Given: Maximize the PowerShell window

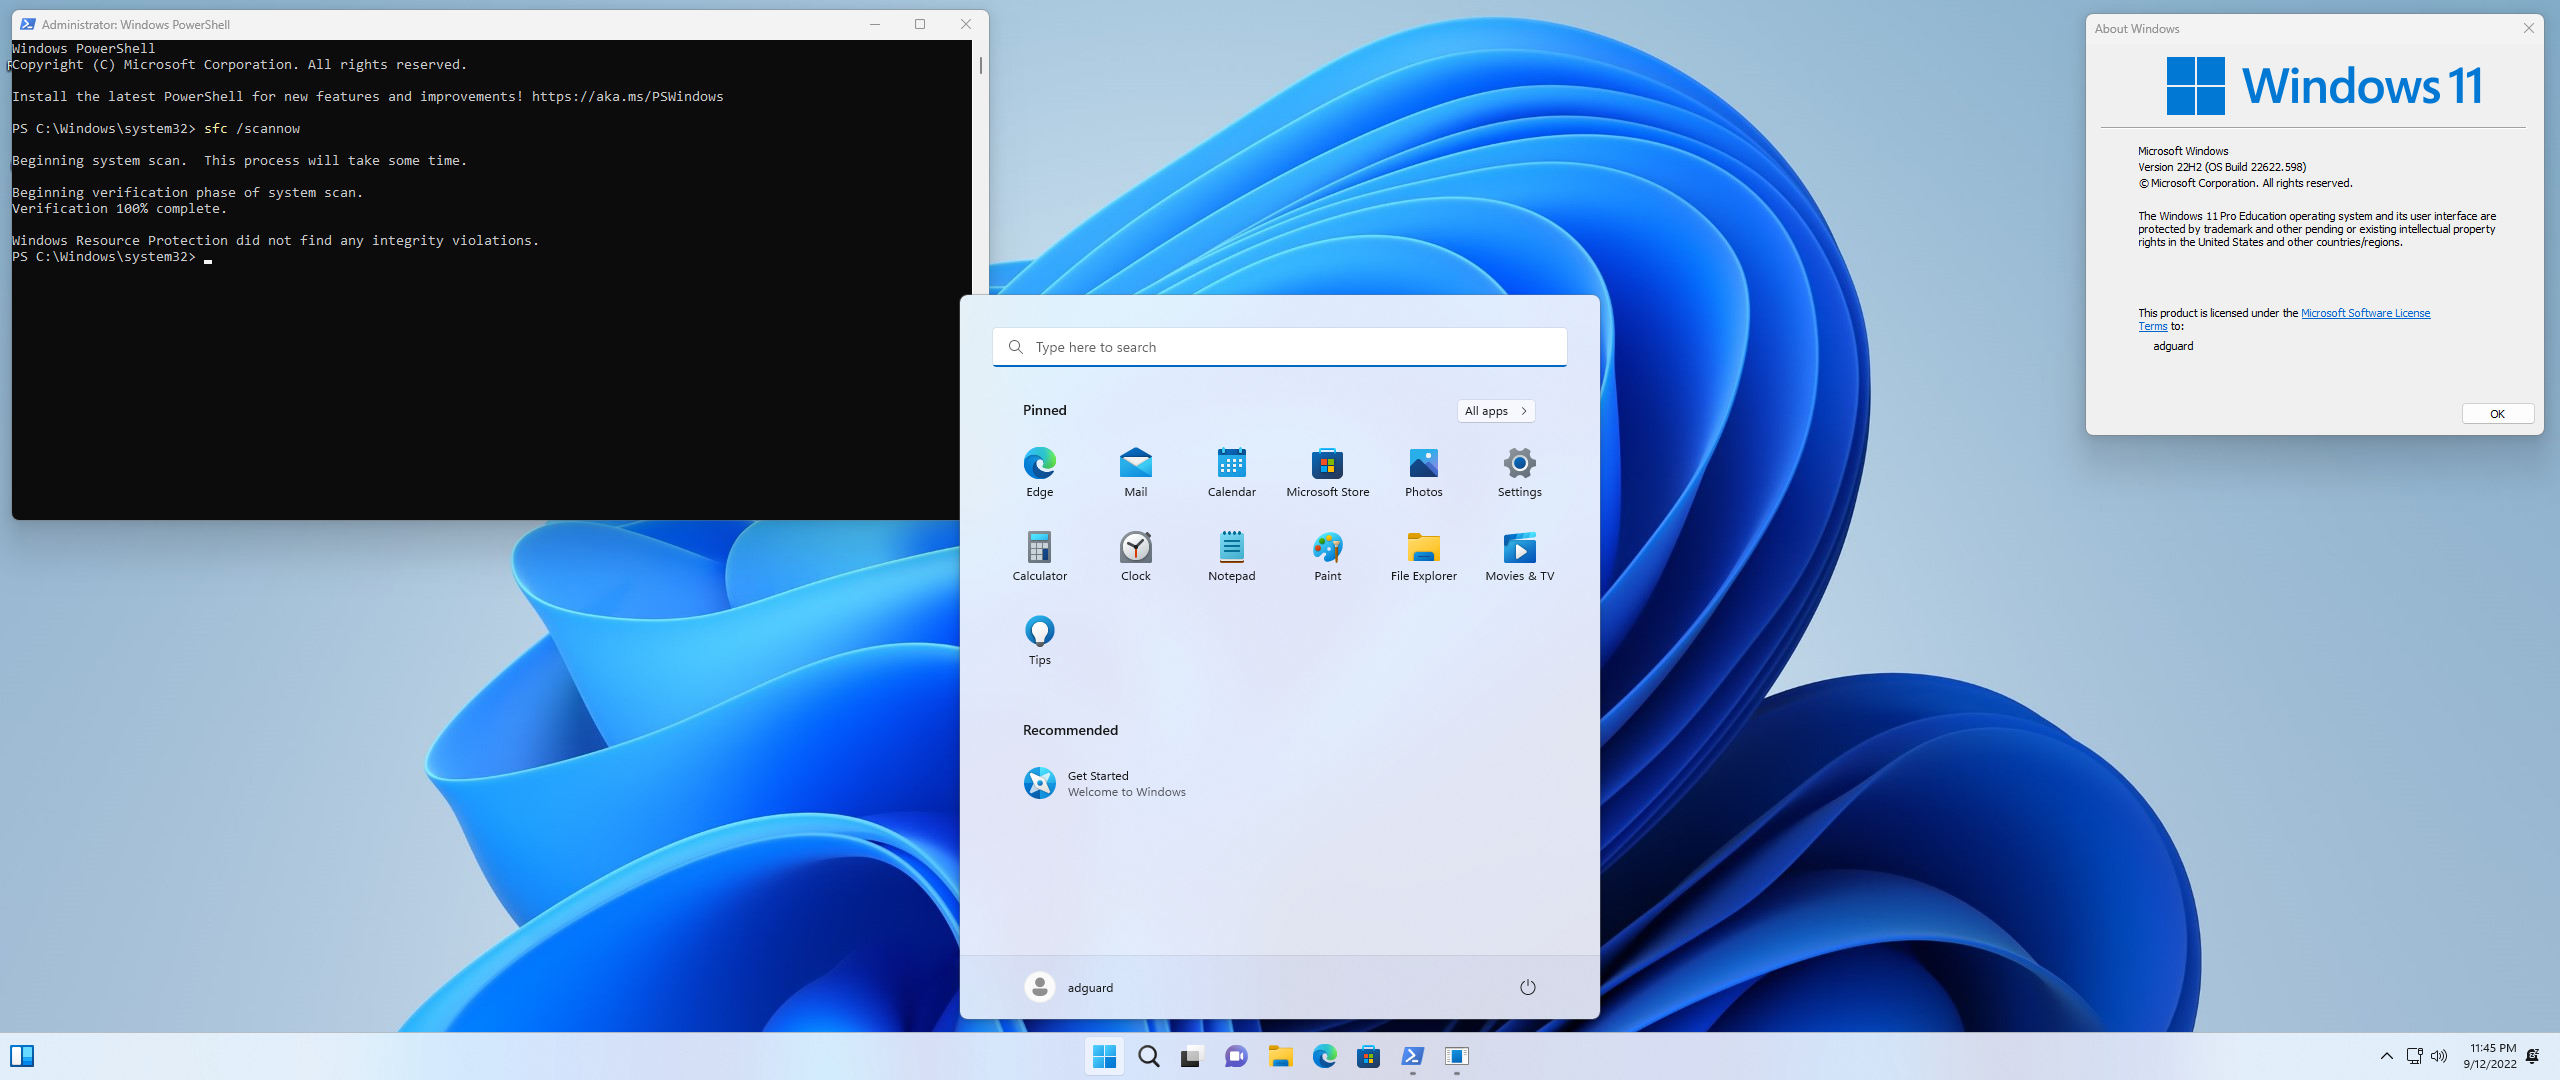Looking at the screenshot, I should point(920,24).
